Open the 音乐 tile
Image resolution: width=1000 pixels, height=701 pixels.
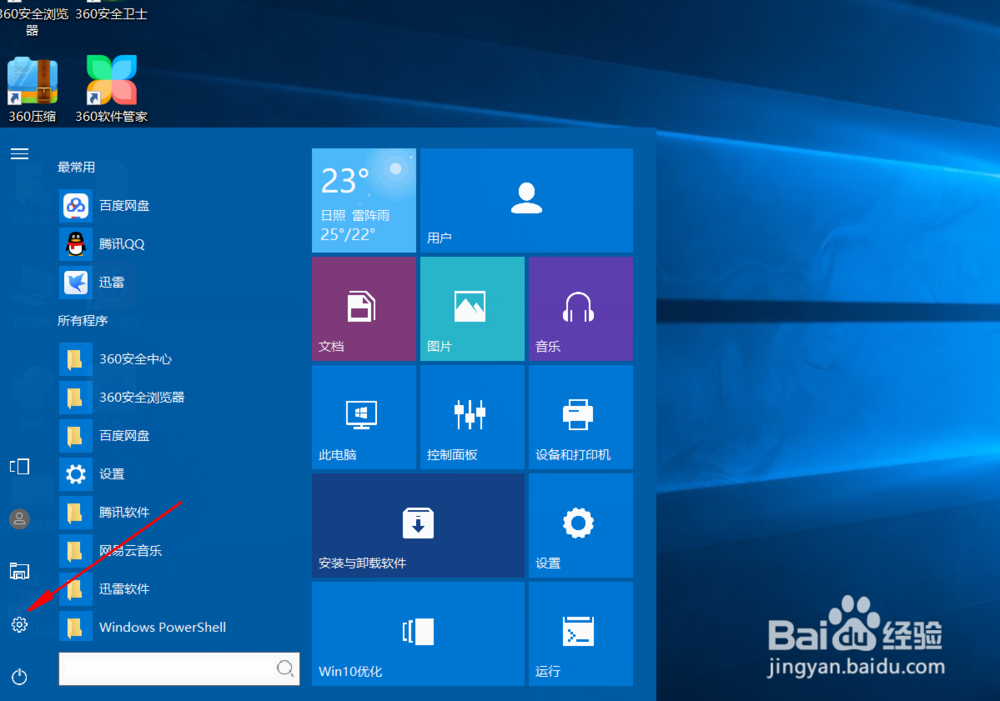click(580, 309)
